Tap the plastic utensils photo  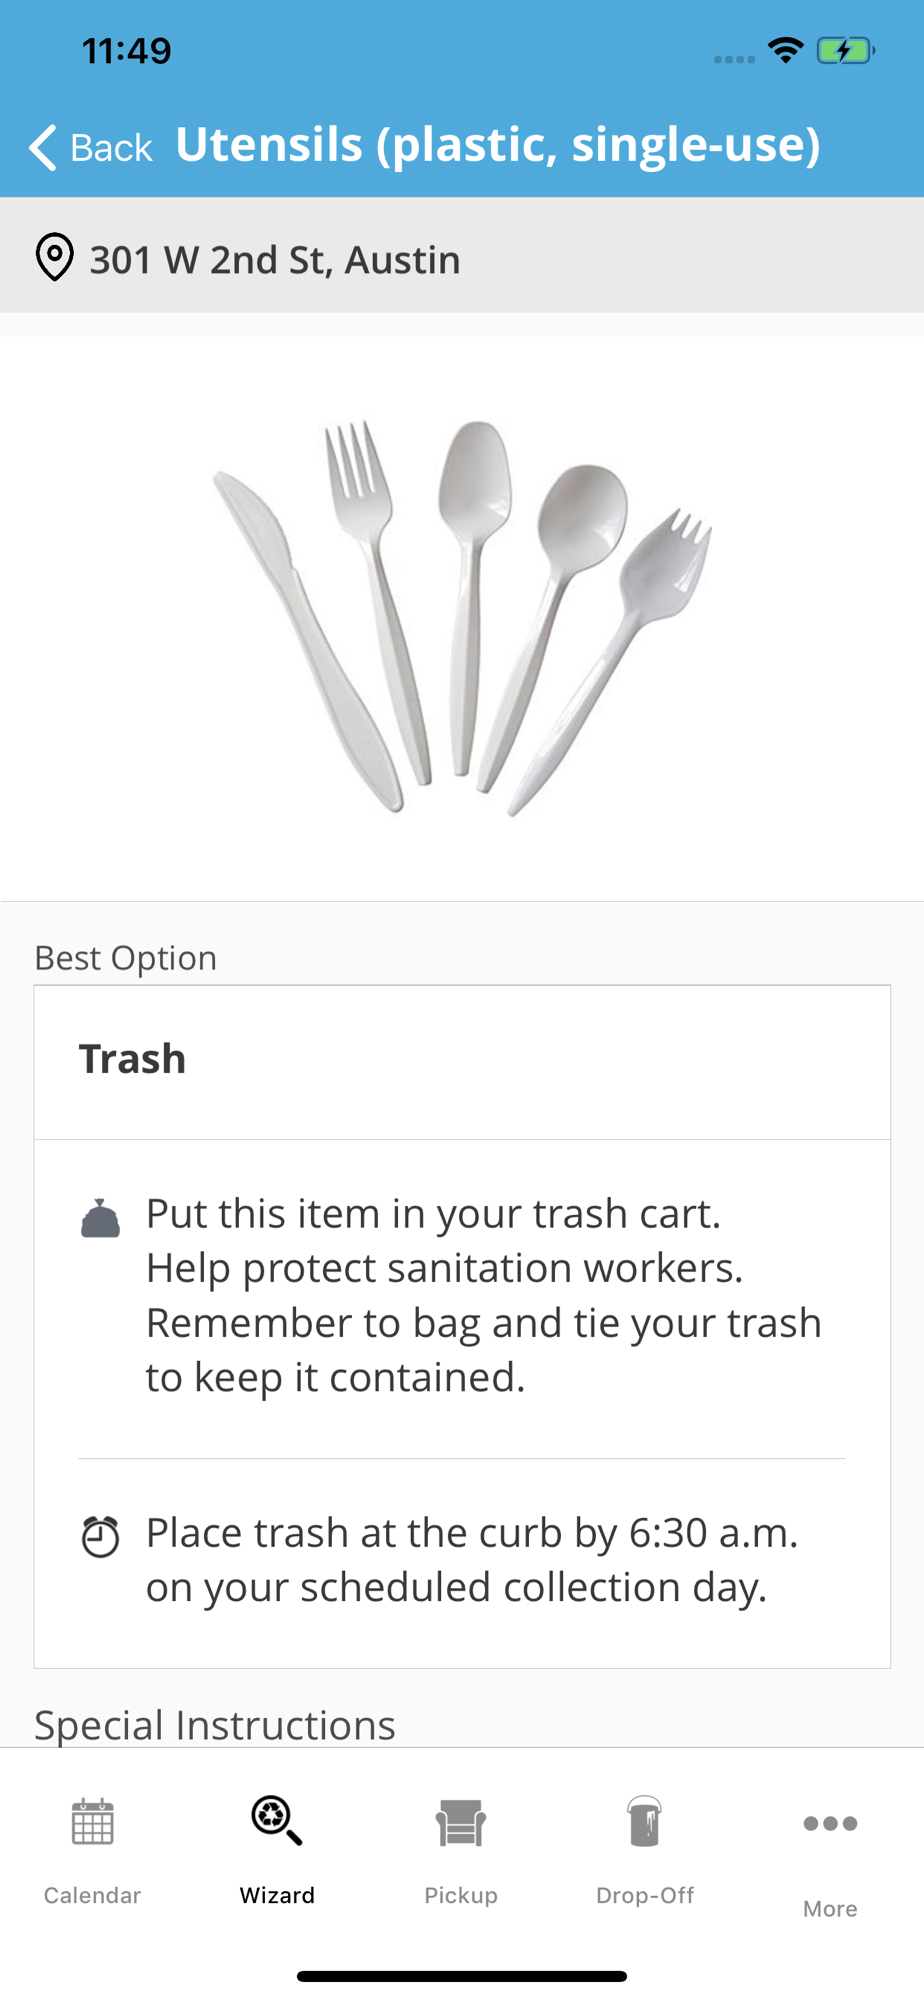(x=462, y=617)
